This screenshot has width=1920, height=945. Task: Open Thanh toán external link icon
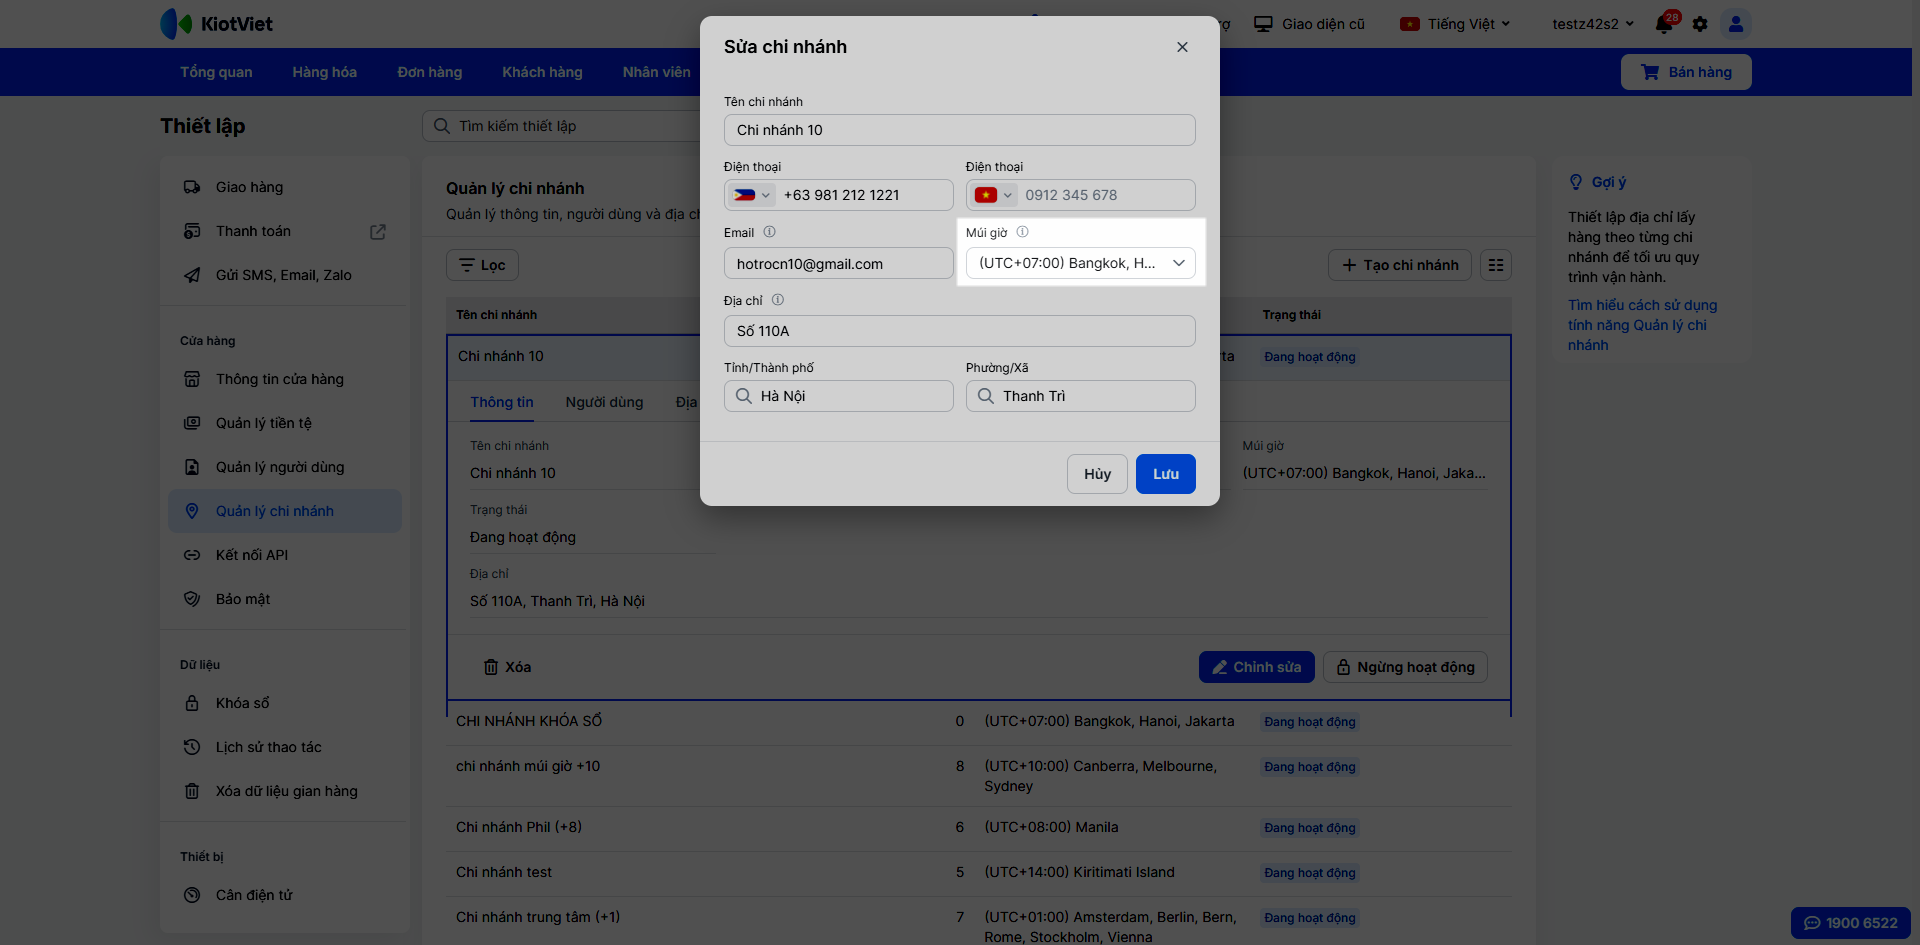click(x=378, y=232)
